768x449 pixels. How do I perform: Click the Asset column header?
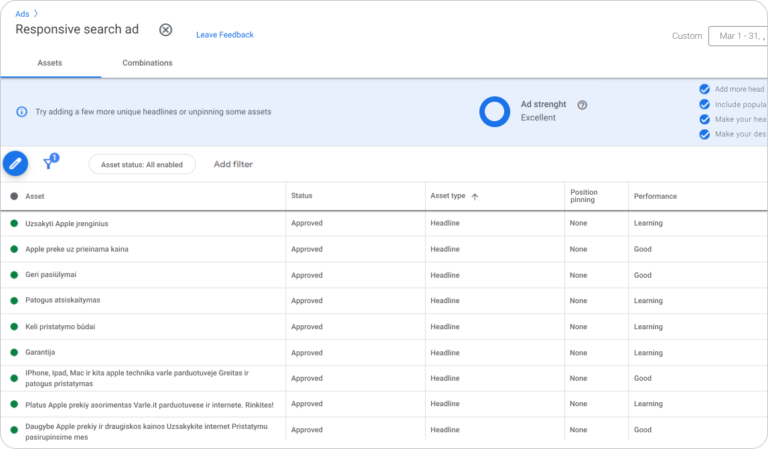35,196
